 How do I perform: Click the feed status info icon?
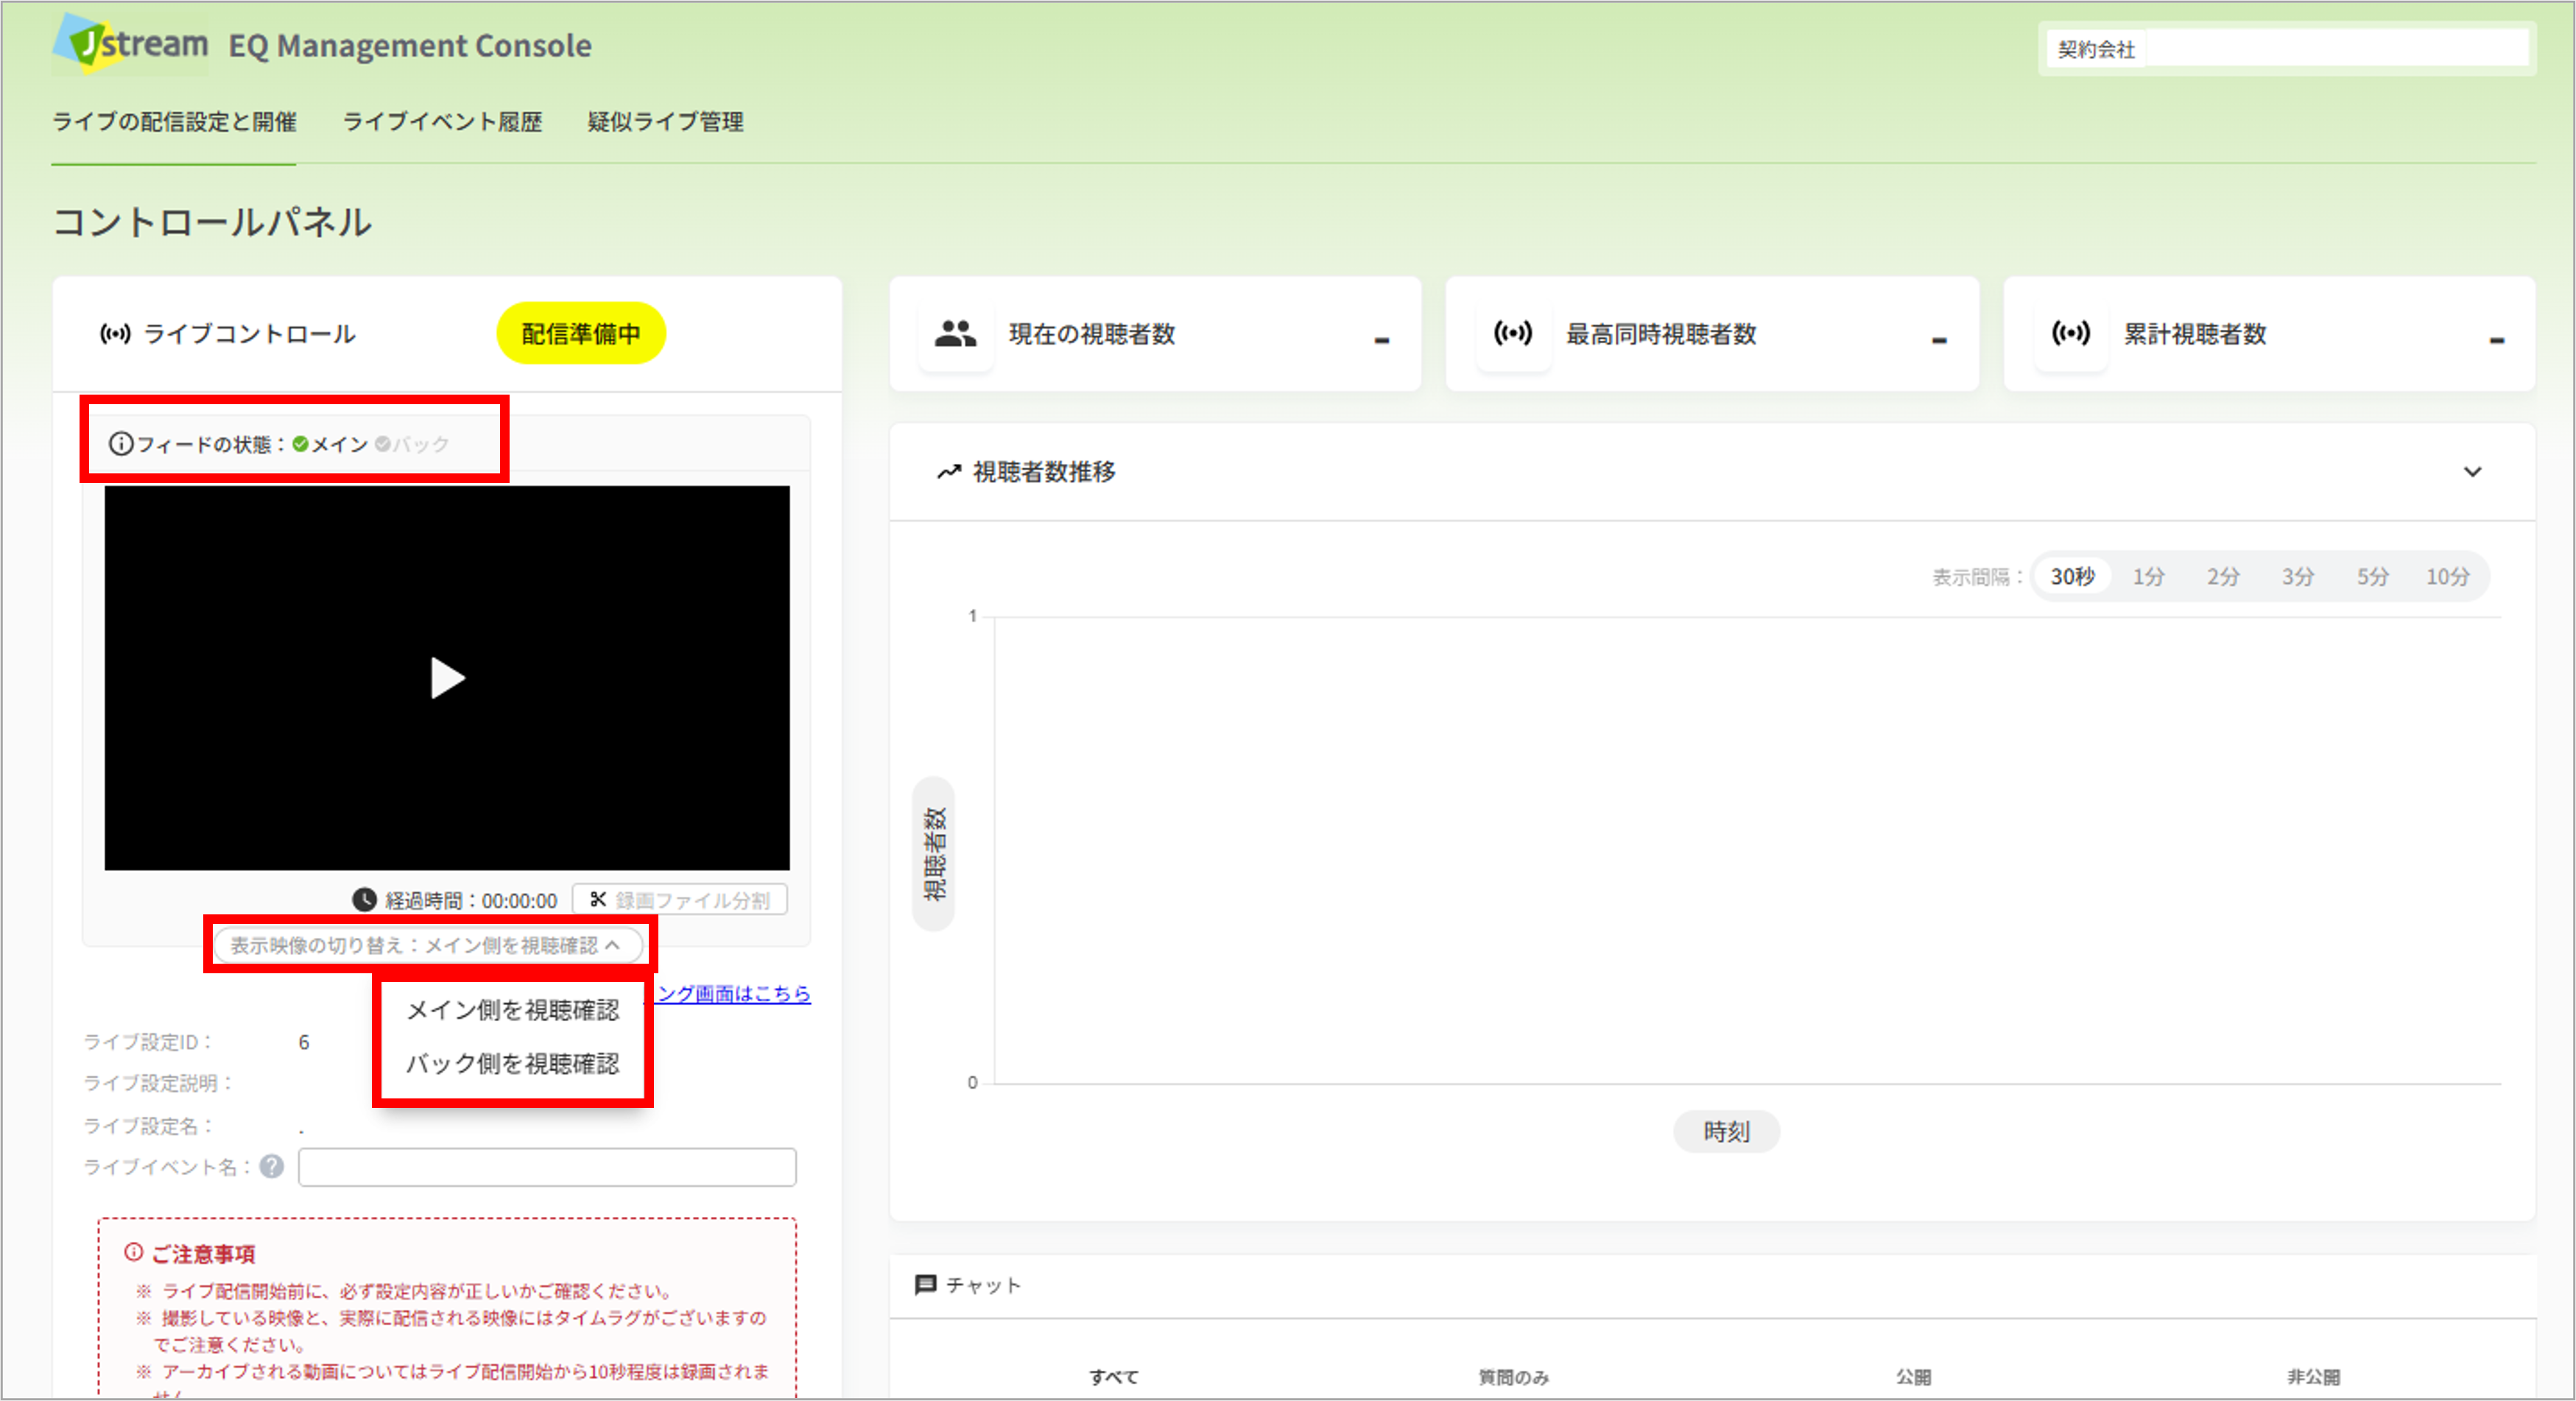click(x=120, y=443)
